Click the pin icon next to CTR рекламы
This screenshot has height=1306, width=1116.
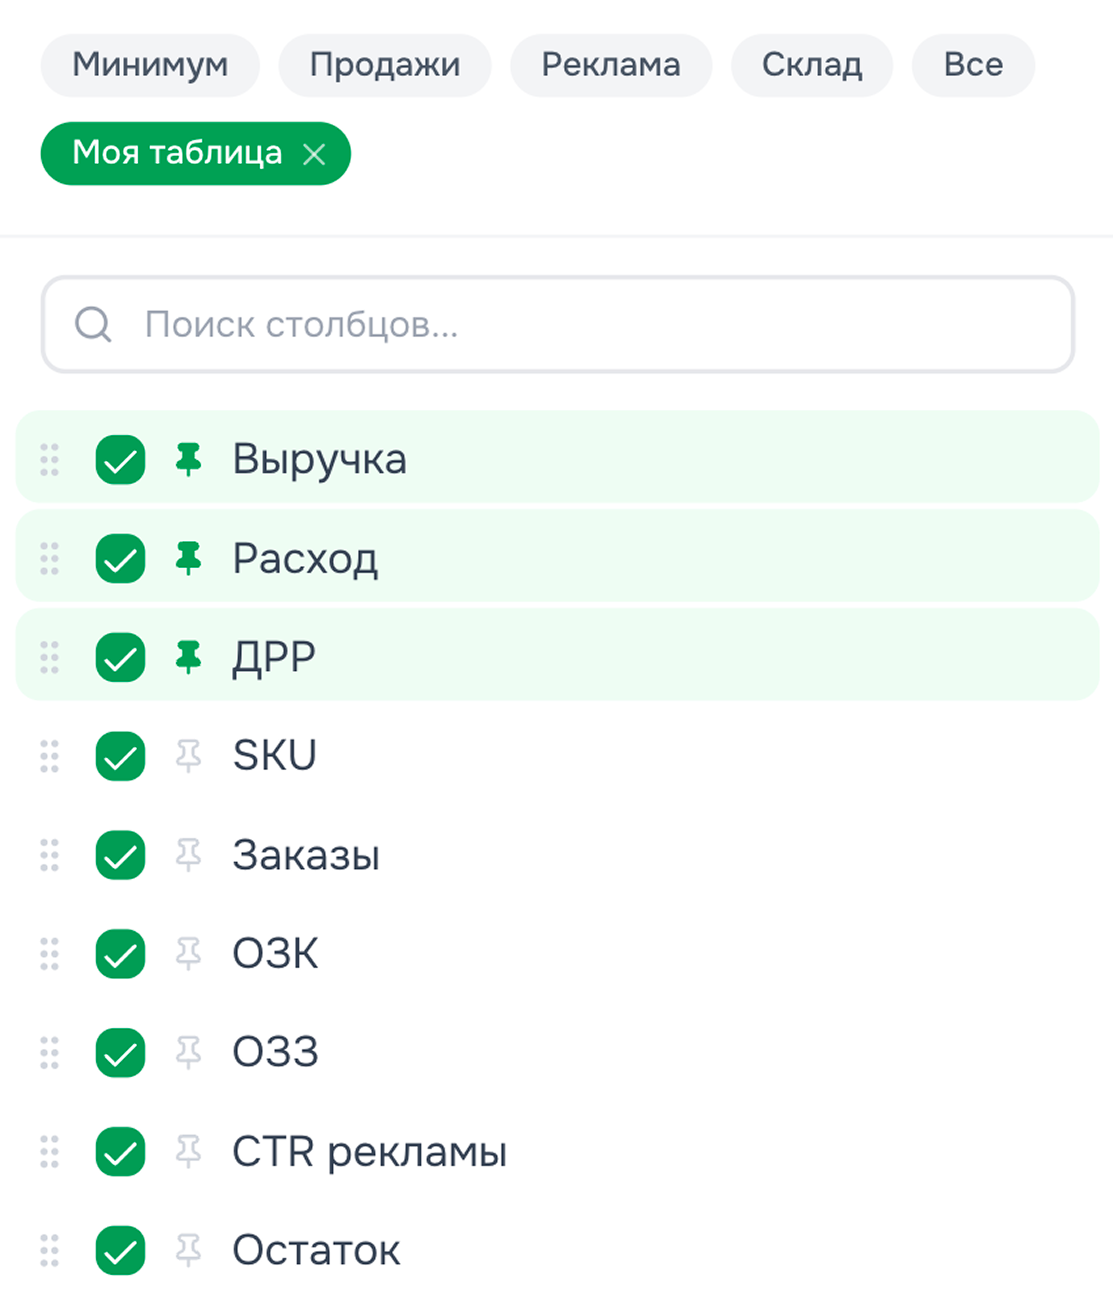(x=190, y=1152)
